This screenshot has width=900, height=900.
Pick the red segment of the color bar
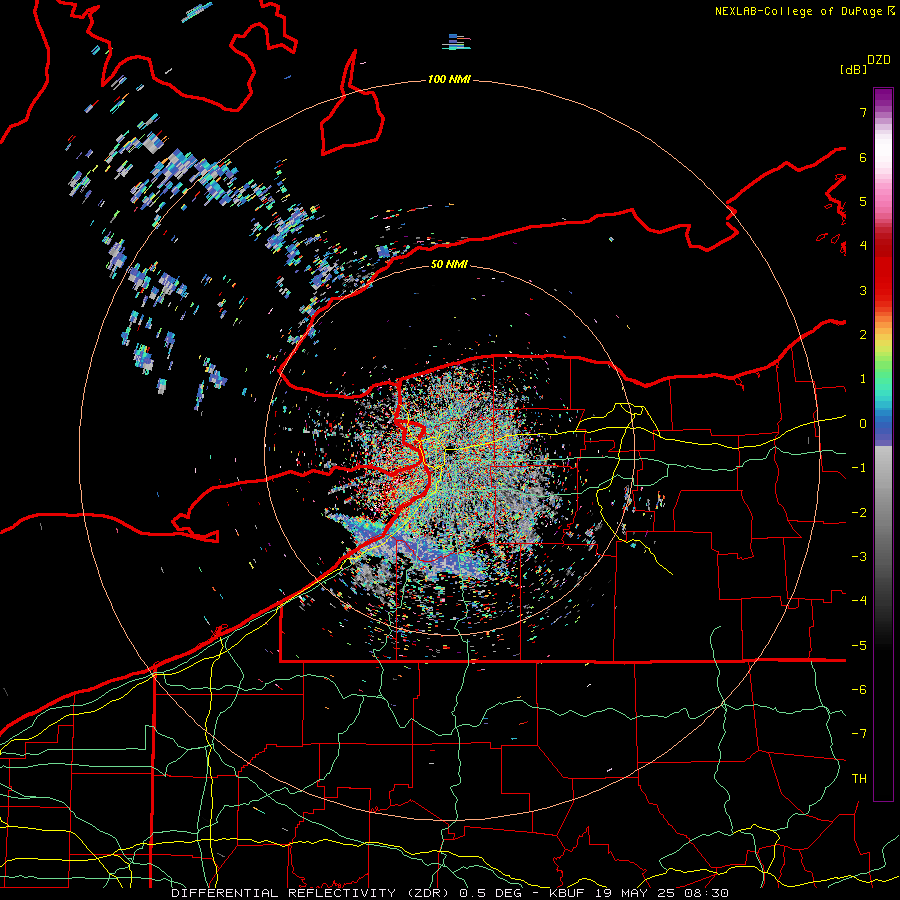(883, 270)
